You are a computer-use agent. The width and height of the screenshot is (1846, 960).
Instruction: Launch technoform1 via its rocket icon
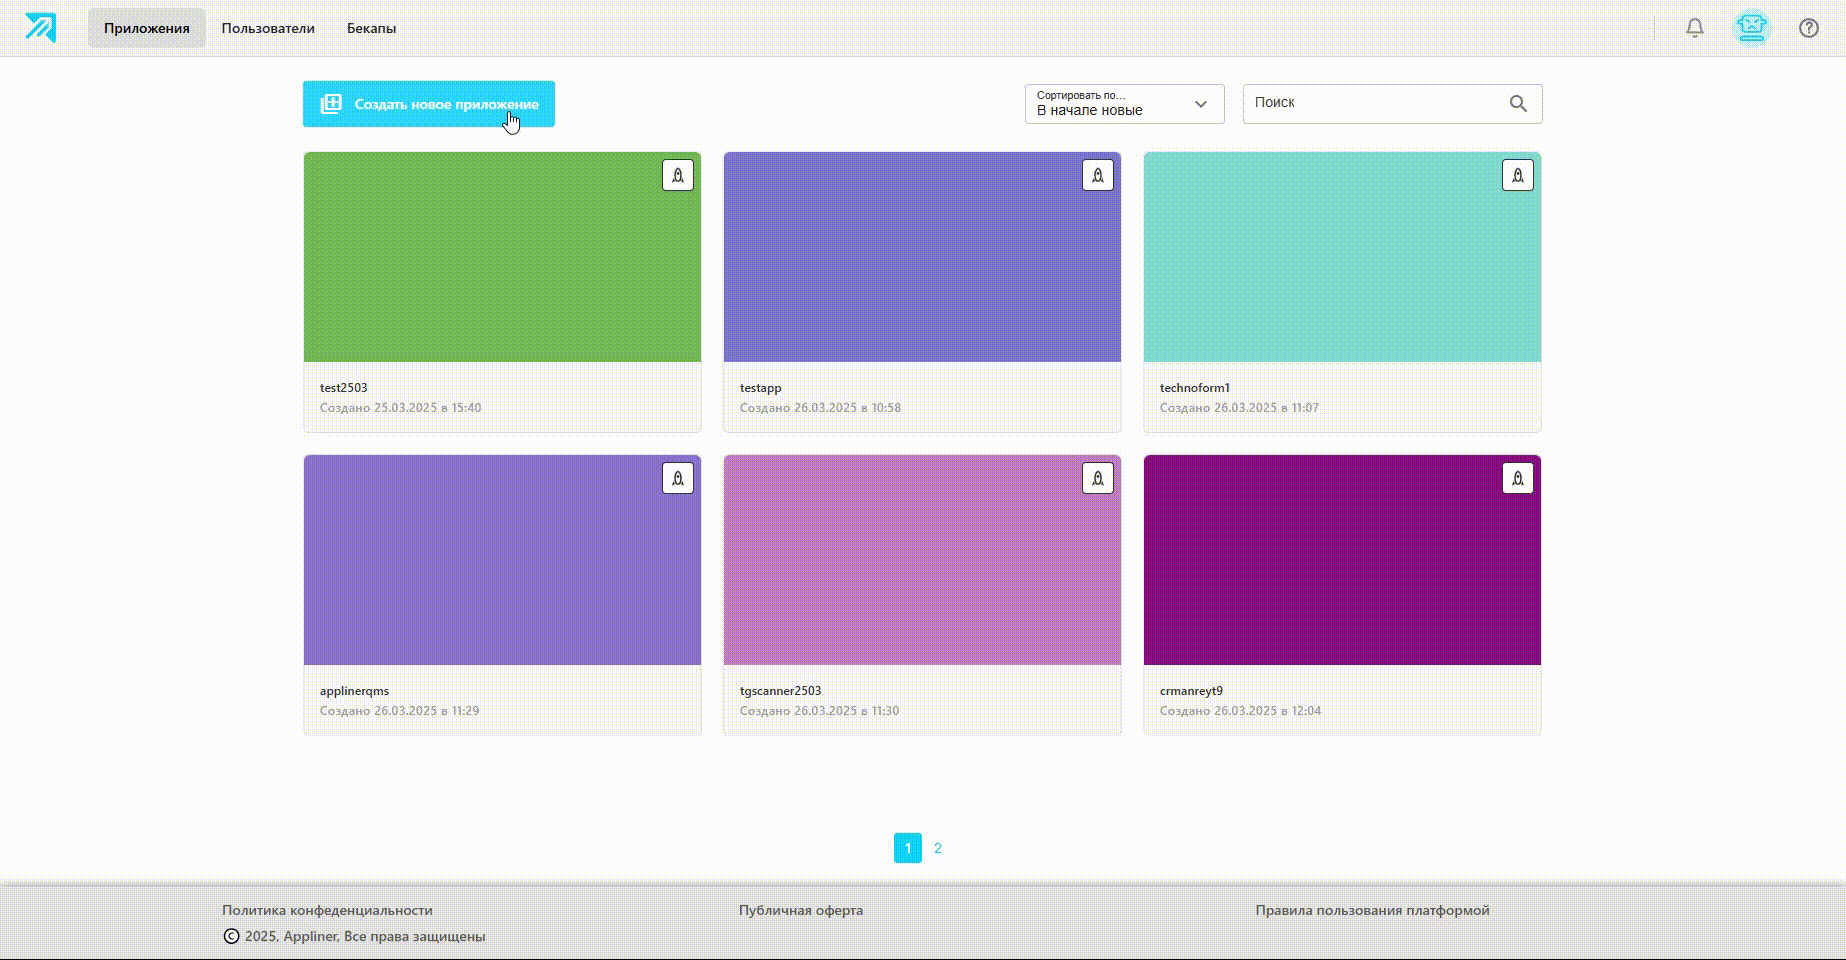coord(1517,176)
